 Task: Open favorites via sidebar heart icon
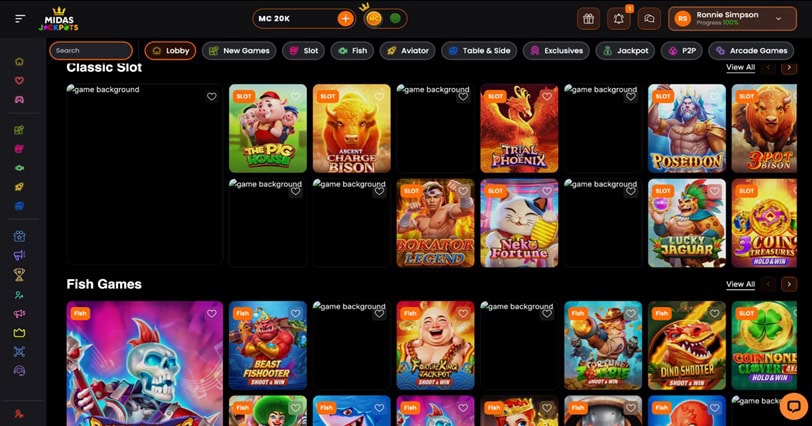tap(19, 81)
